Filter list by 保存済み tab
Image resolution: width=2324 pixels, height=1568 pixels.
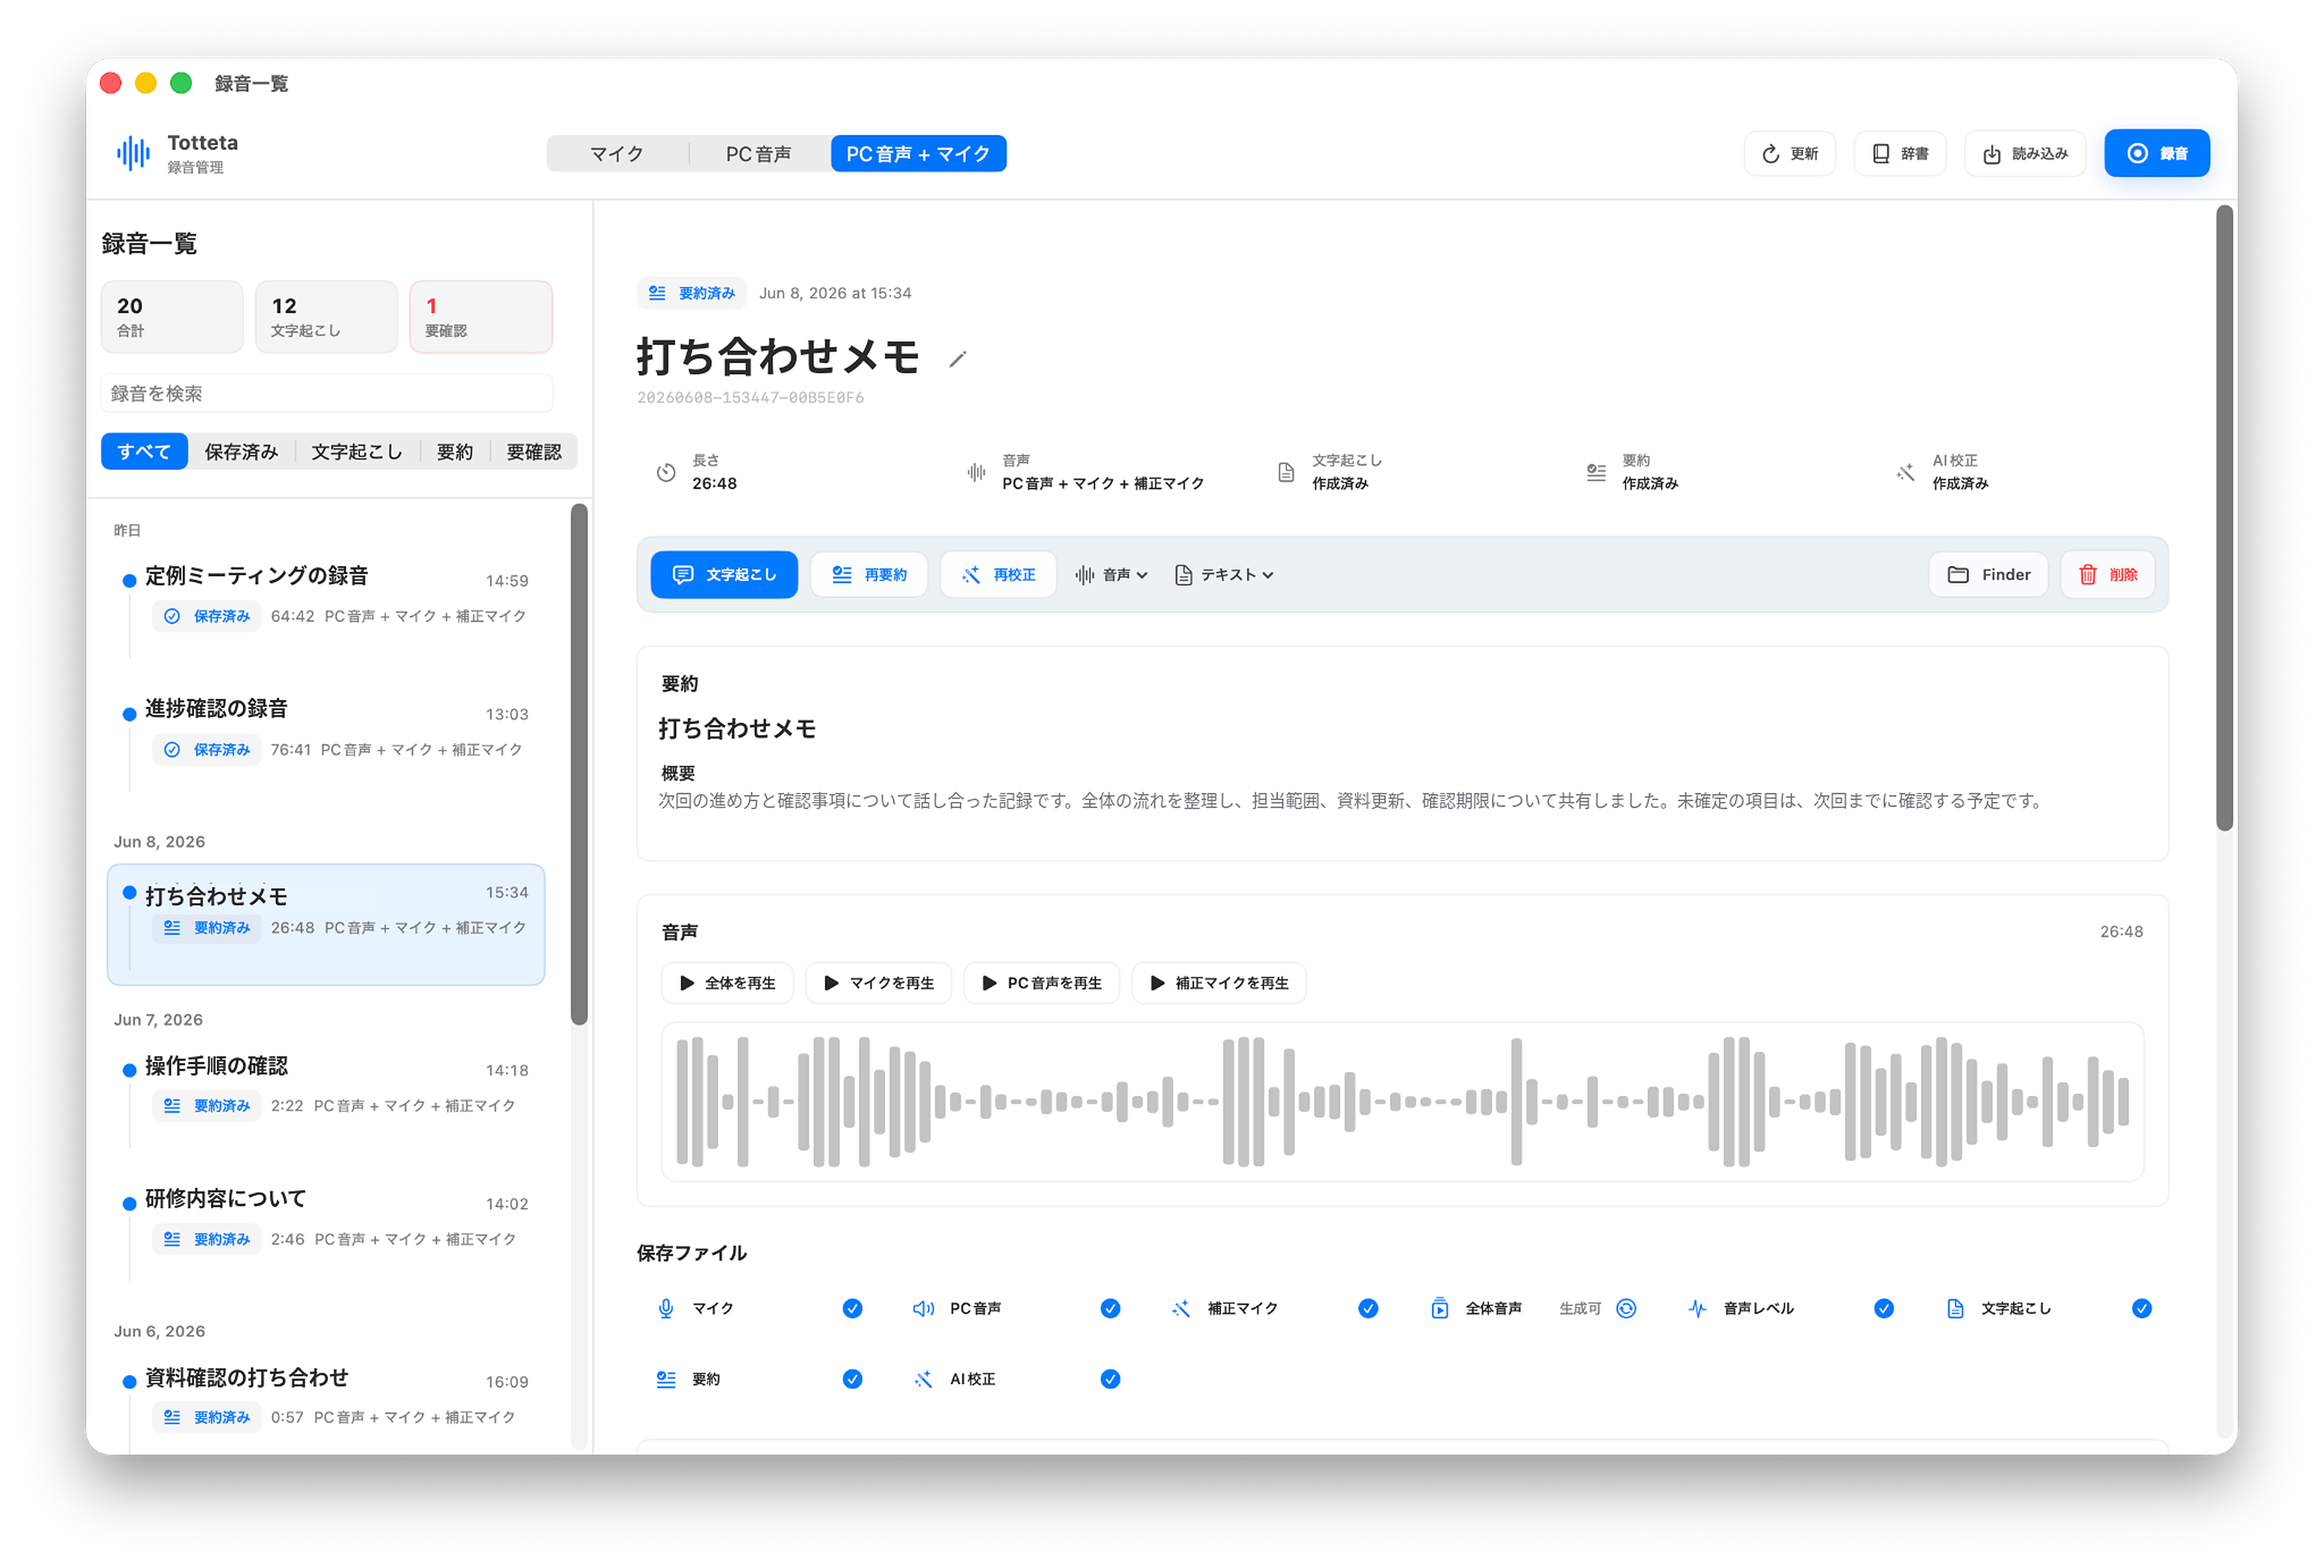[241, 452]
